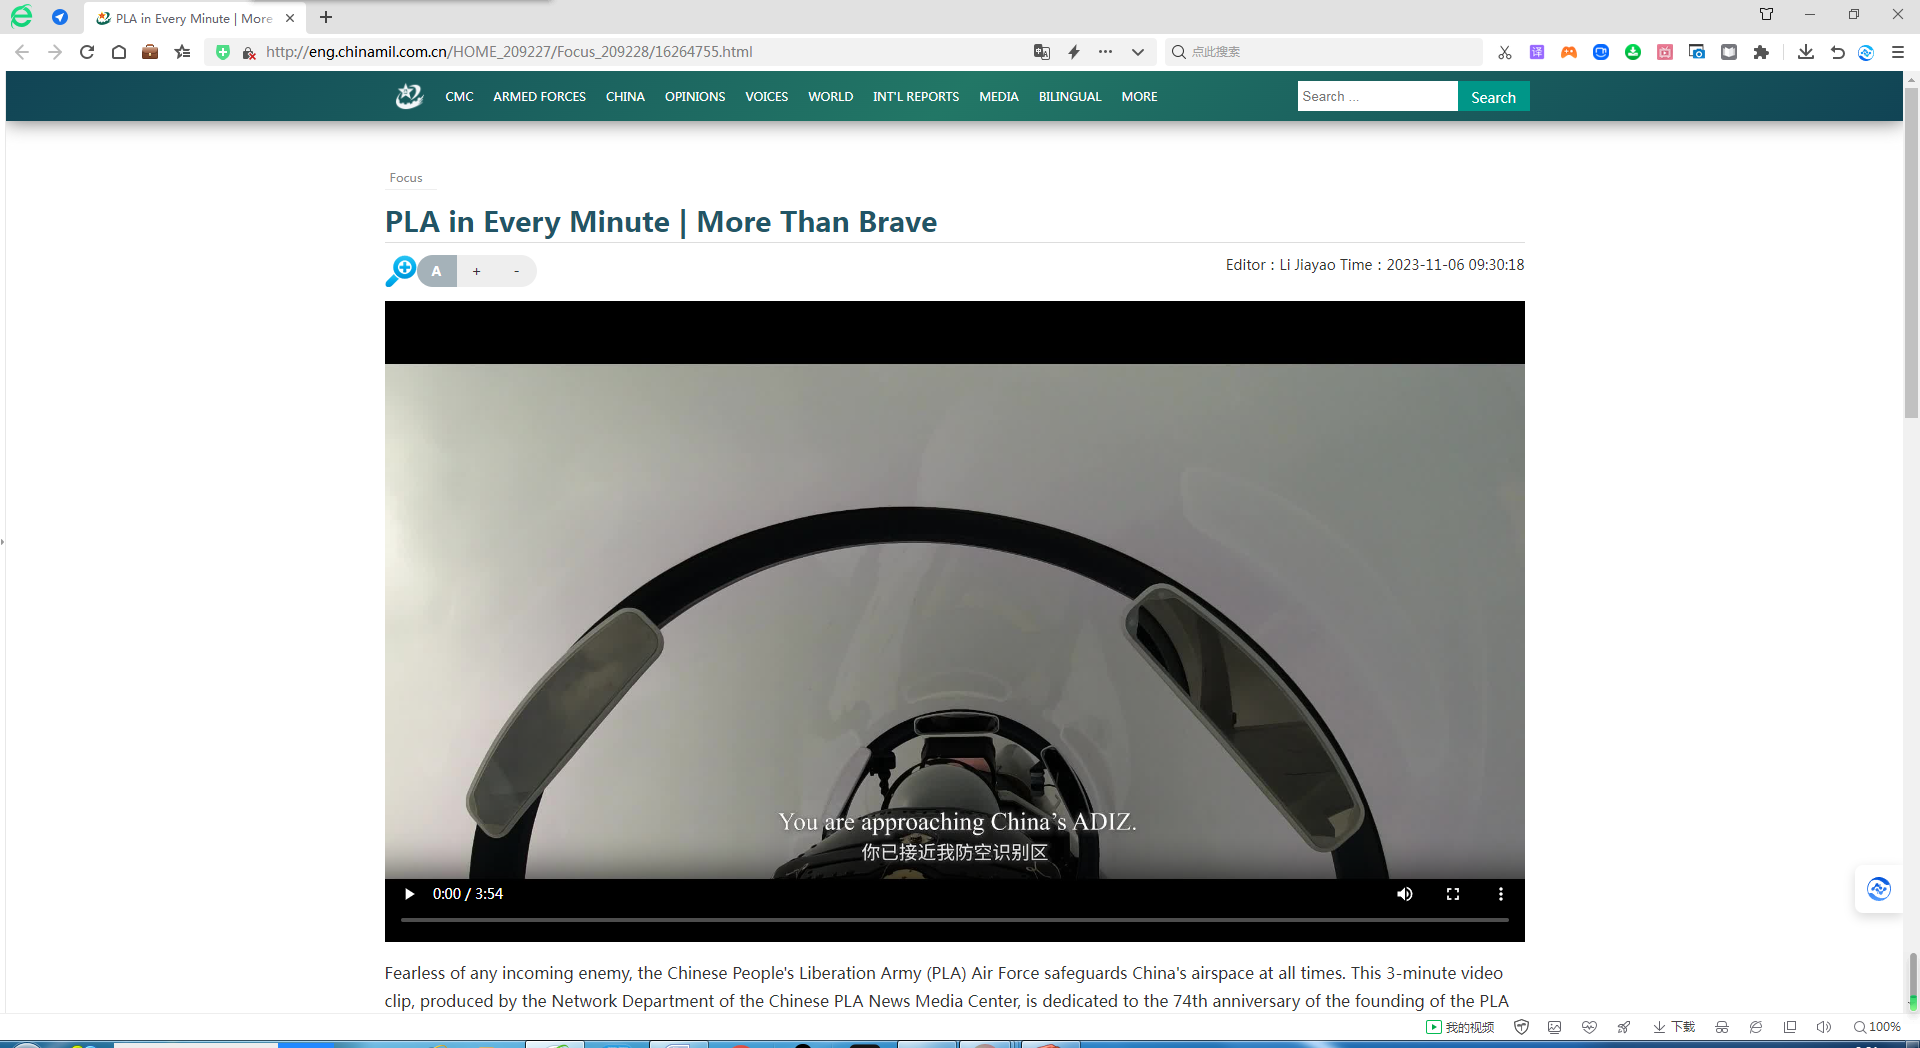Click the magnifier font zoom icon
Screen dimensions: 1920x1048
[x=400, y=270]
